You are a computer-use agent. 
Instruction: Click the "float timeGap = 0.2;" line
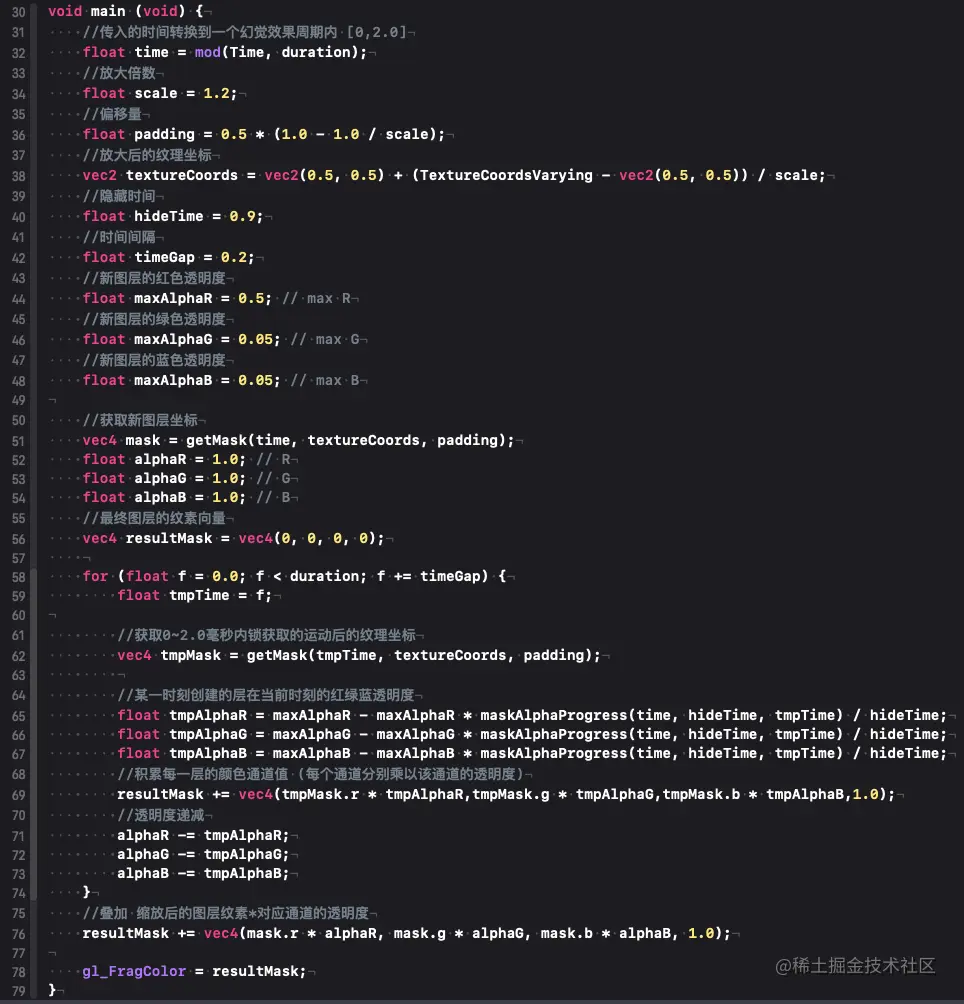point(168,257)
